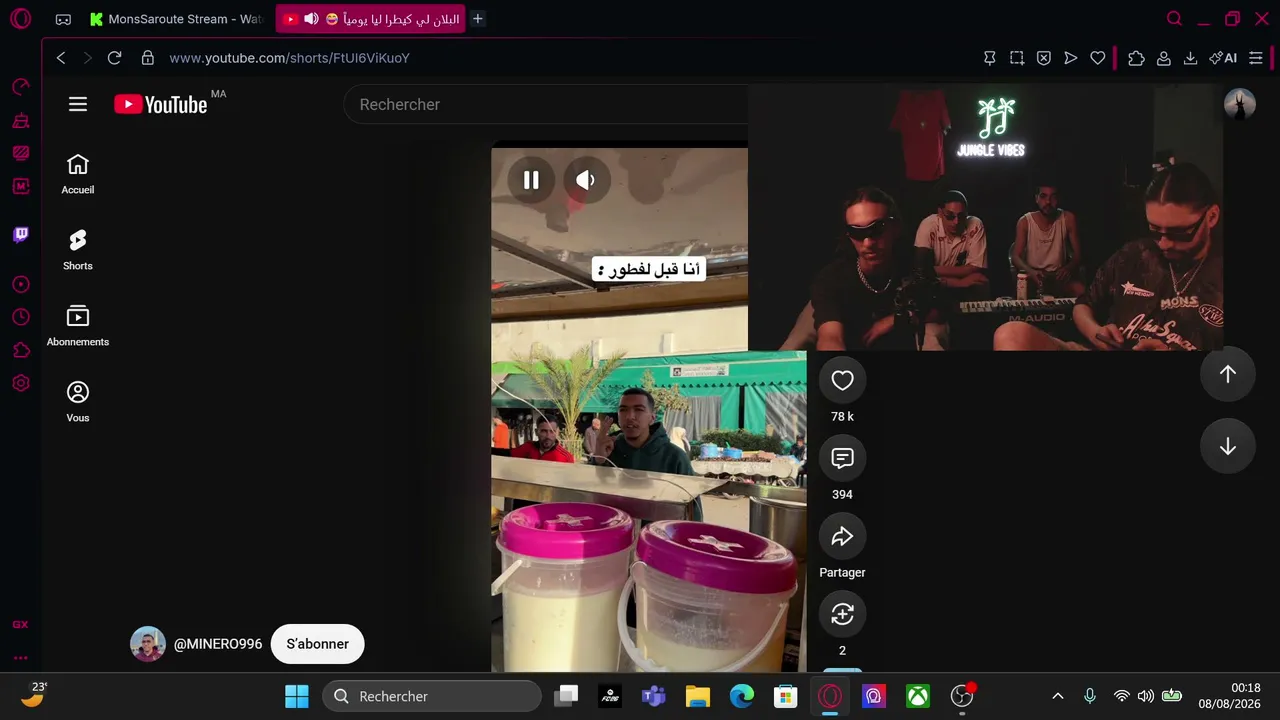Open Microsoft Store from the taskbar
This screenshot has height=720, width=1280.
pyautogui.click(x=786, y=696)
